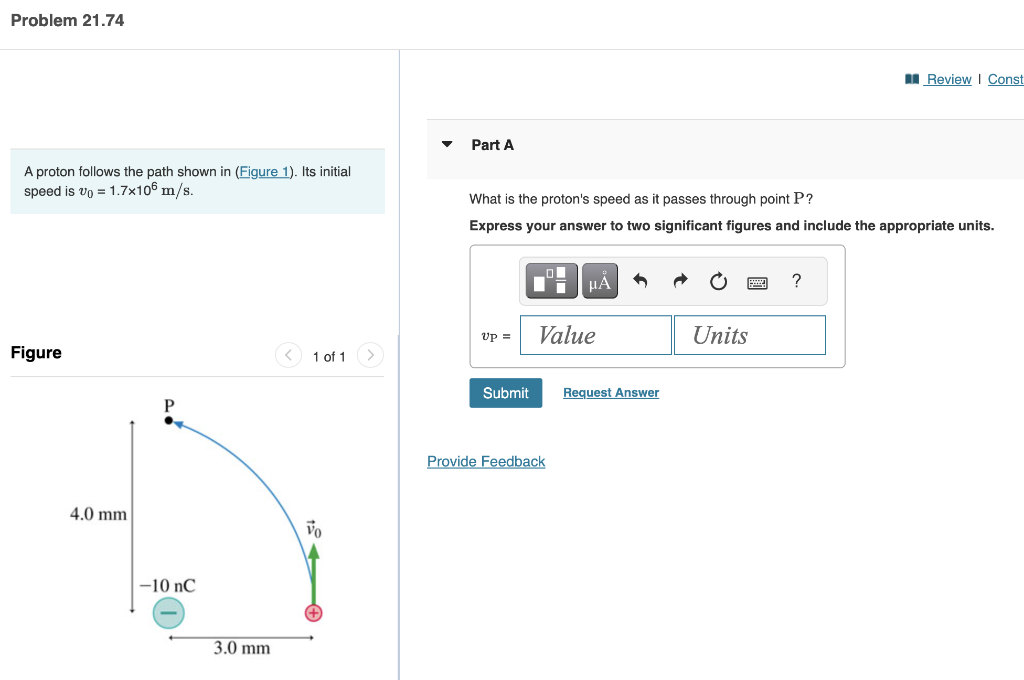Click the Problem 21.74 heading
Viewport: 1024px width, 680px height.
tap(66, 20)
